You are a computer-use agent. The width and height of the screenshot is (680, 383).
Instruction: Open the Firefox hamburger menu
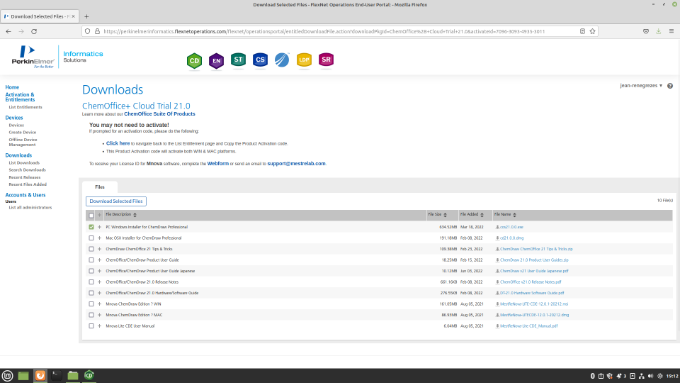671,31
